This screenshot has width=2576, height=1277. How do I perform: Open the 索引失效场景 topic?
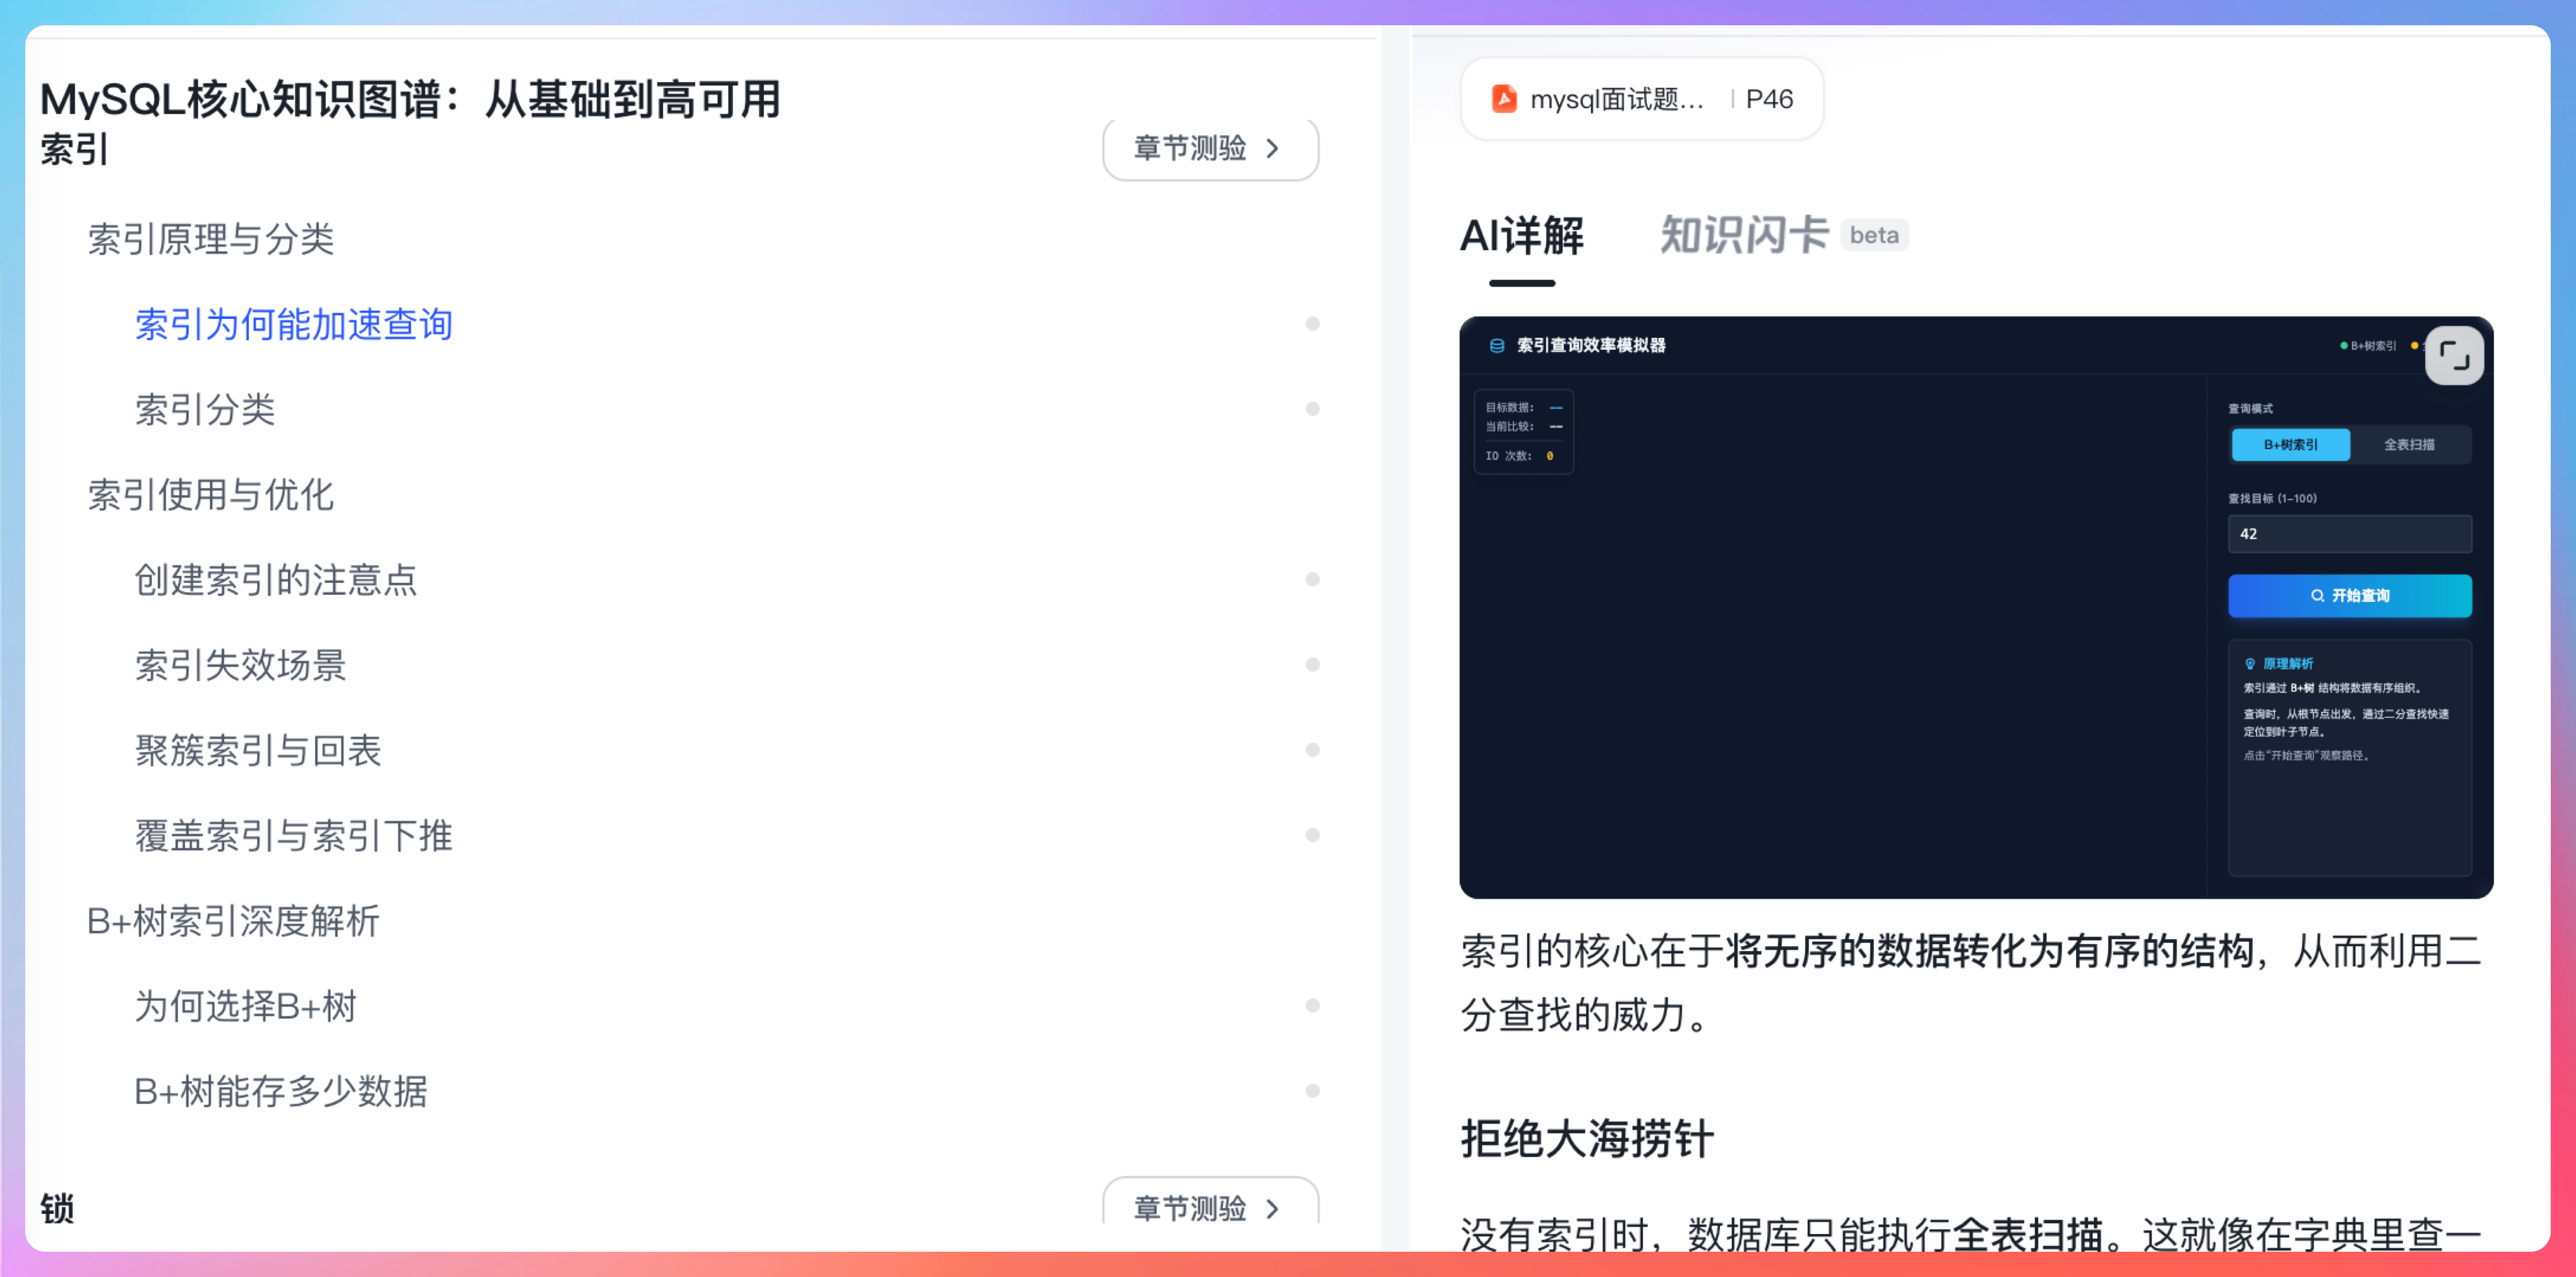[241, 665]
